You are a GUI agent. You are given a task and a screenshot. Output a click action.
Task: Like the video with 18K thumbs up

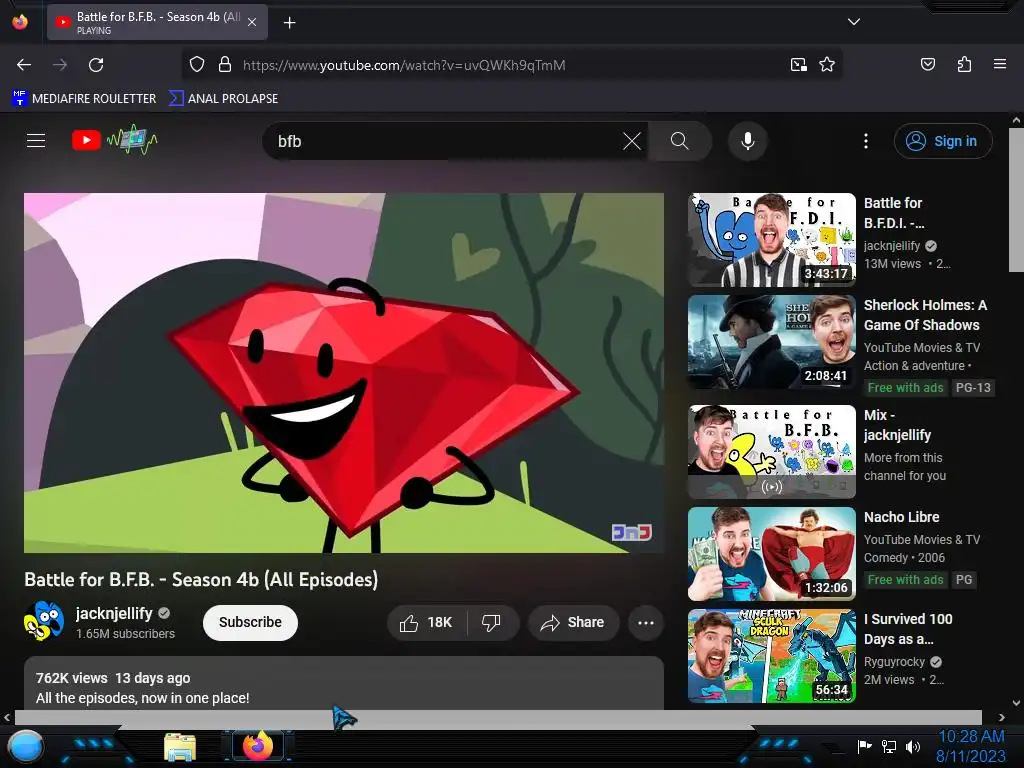tap(427, 623)
